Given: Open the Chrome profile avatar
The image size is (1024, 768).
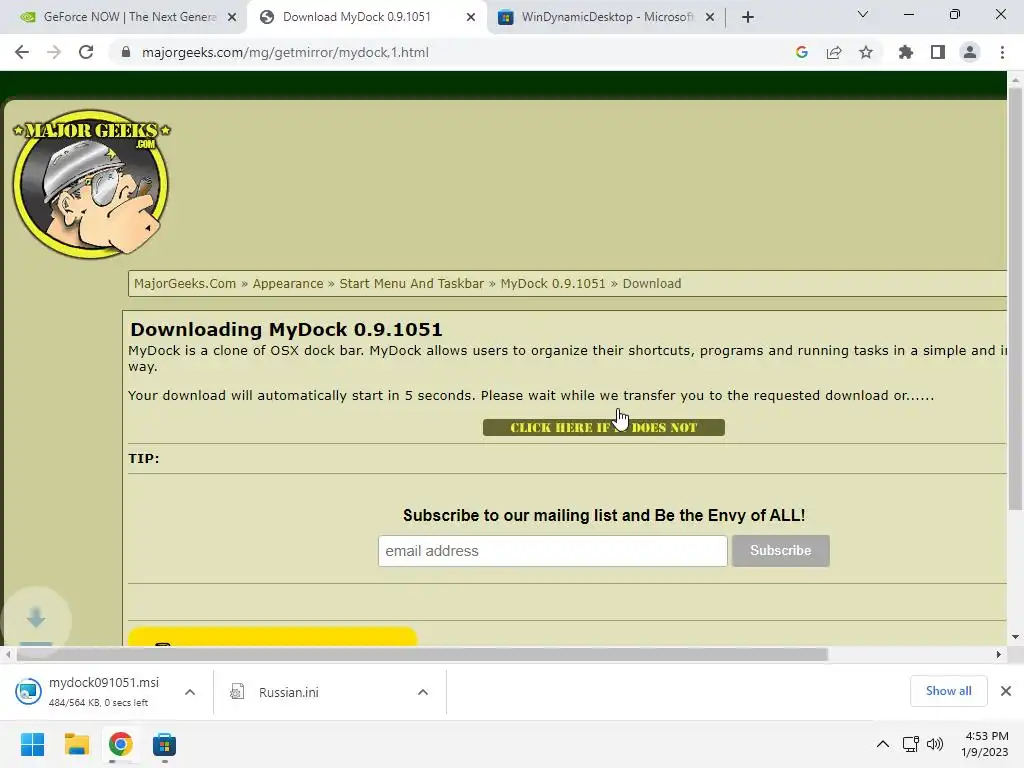Looking at the screenshot, I should tap(970, 52).
